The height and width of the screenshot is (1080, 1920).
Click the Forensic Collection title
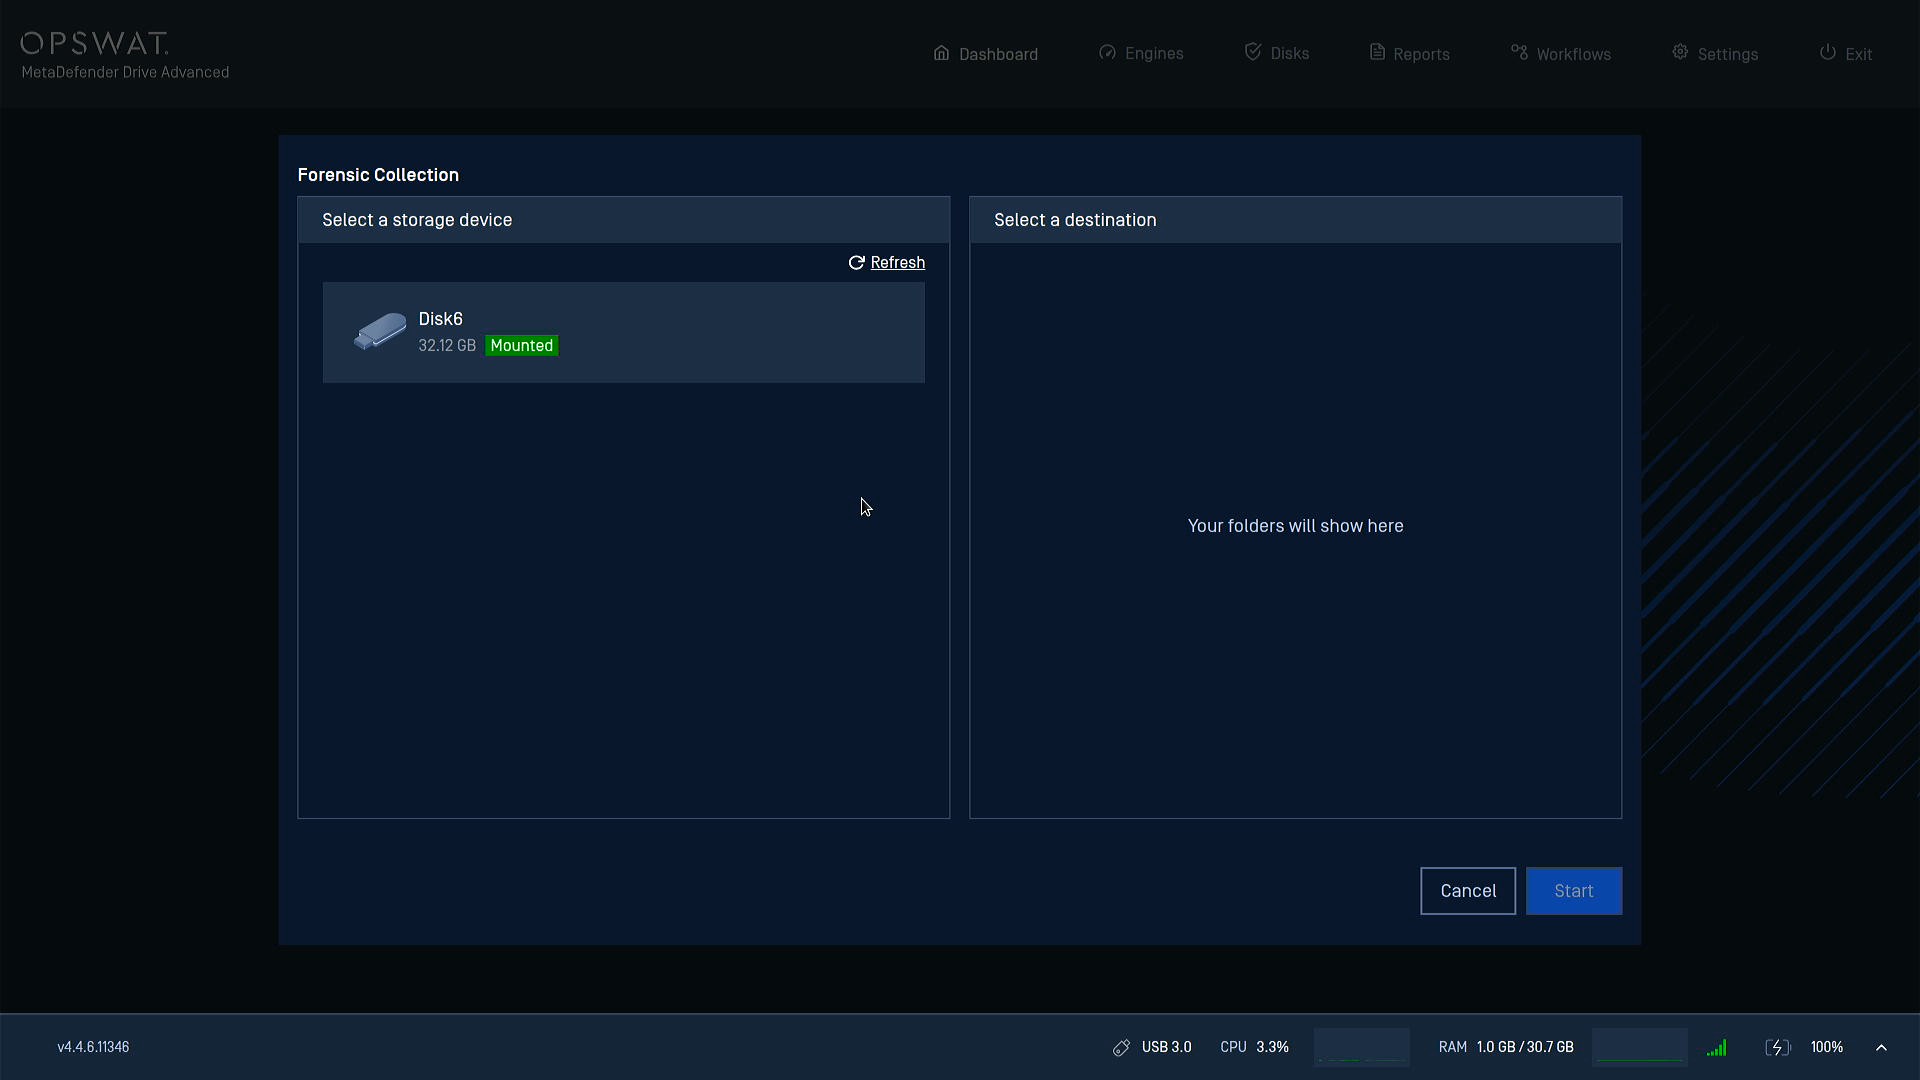(x=378, y=175)
